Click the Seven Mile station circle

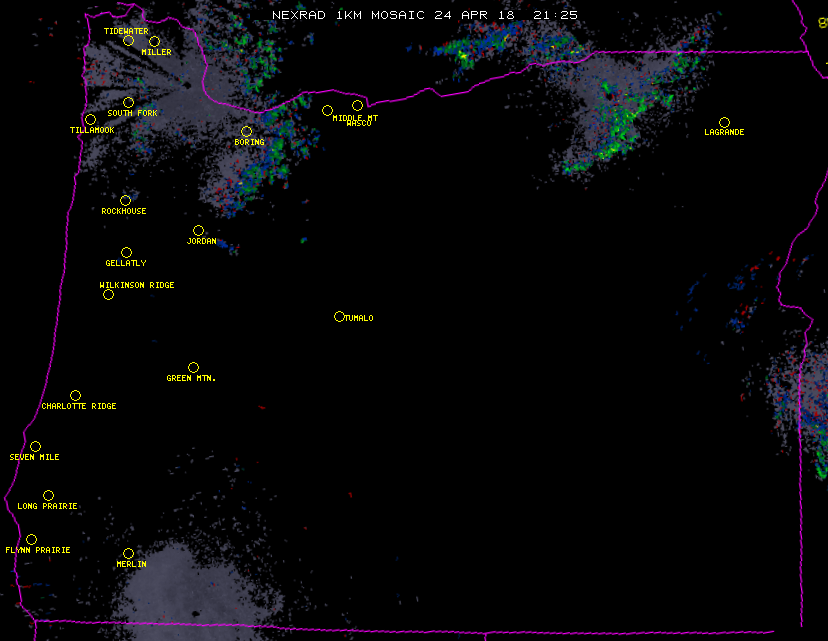coord(35,446)
